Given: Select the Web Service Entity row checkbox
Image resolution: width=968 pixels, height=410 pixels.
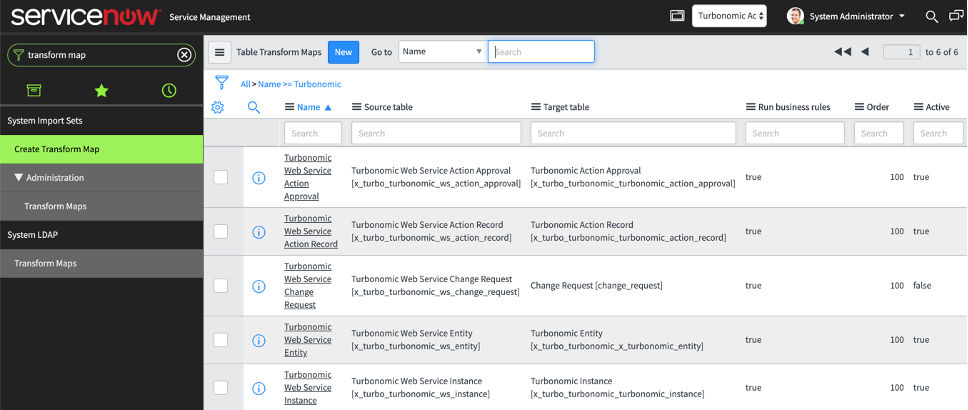Looking at the screenshot, I should [220, 340].
